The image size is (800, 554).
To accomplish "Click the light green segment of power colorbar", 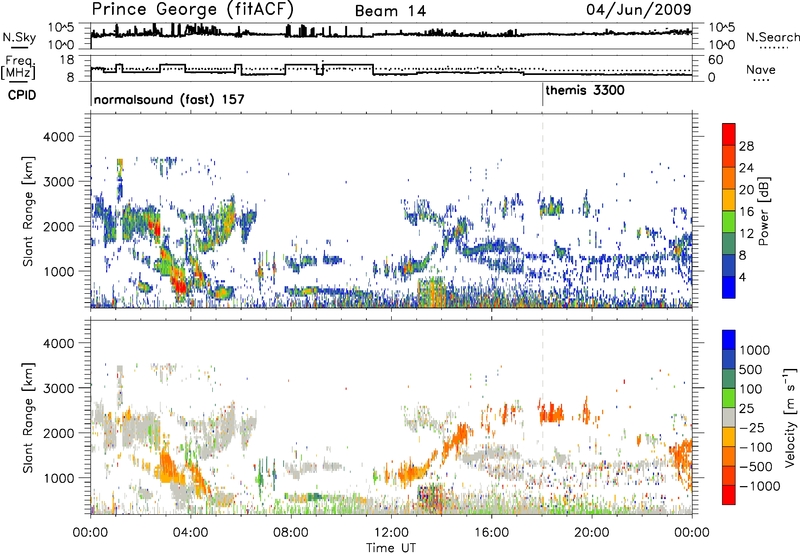I will tap(729, 222).
